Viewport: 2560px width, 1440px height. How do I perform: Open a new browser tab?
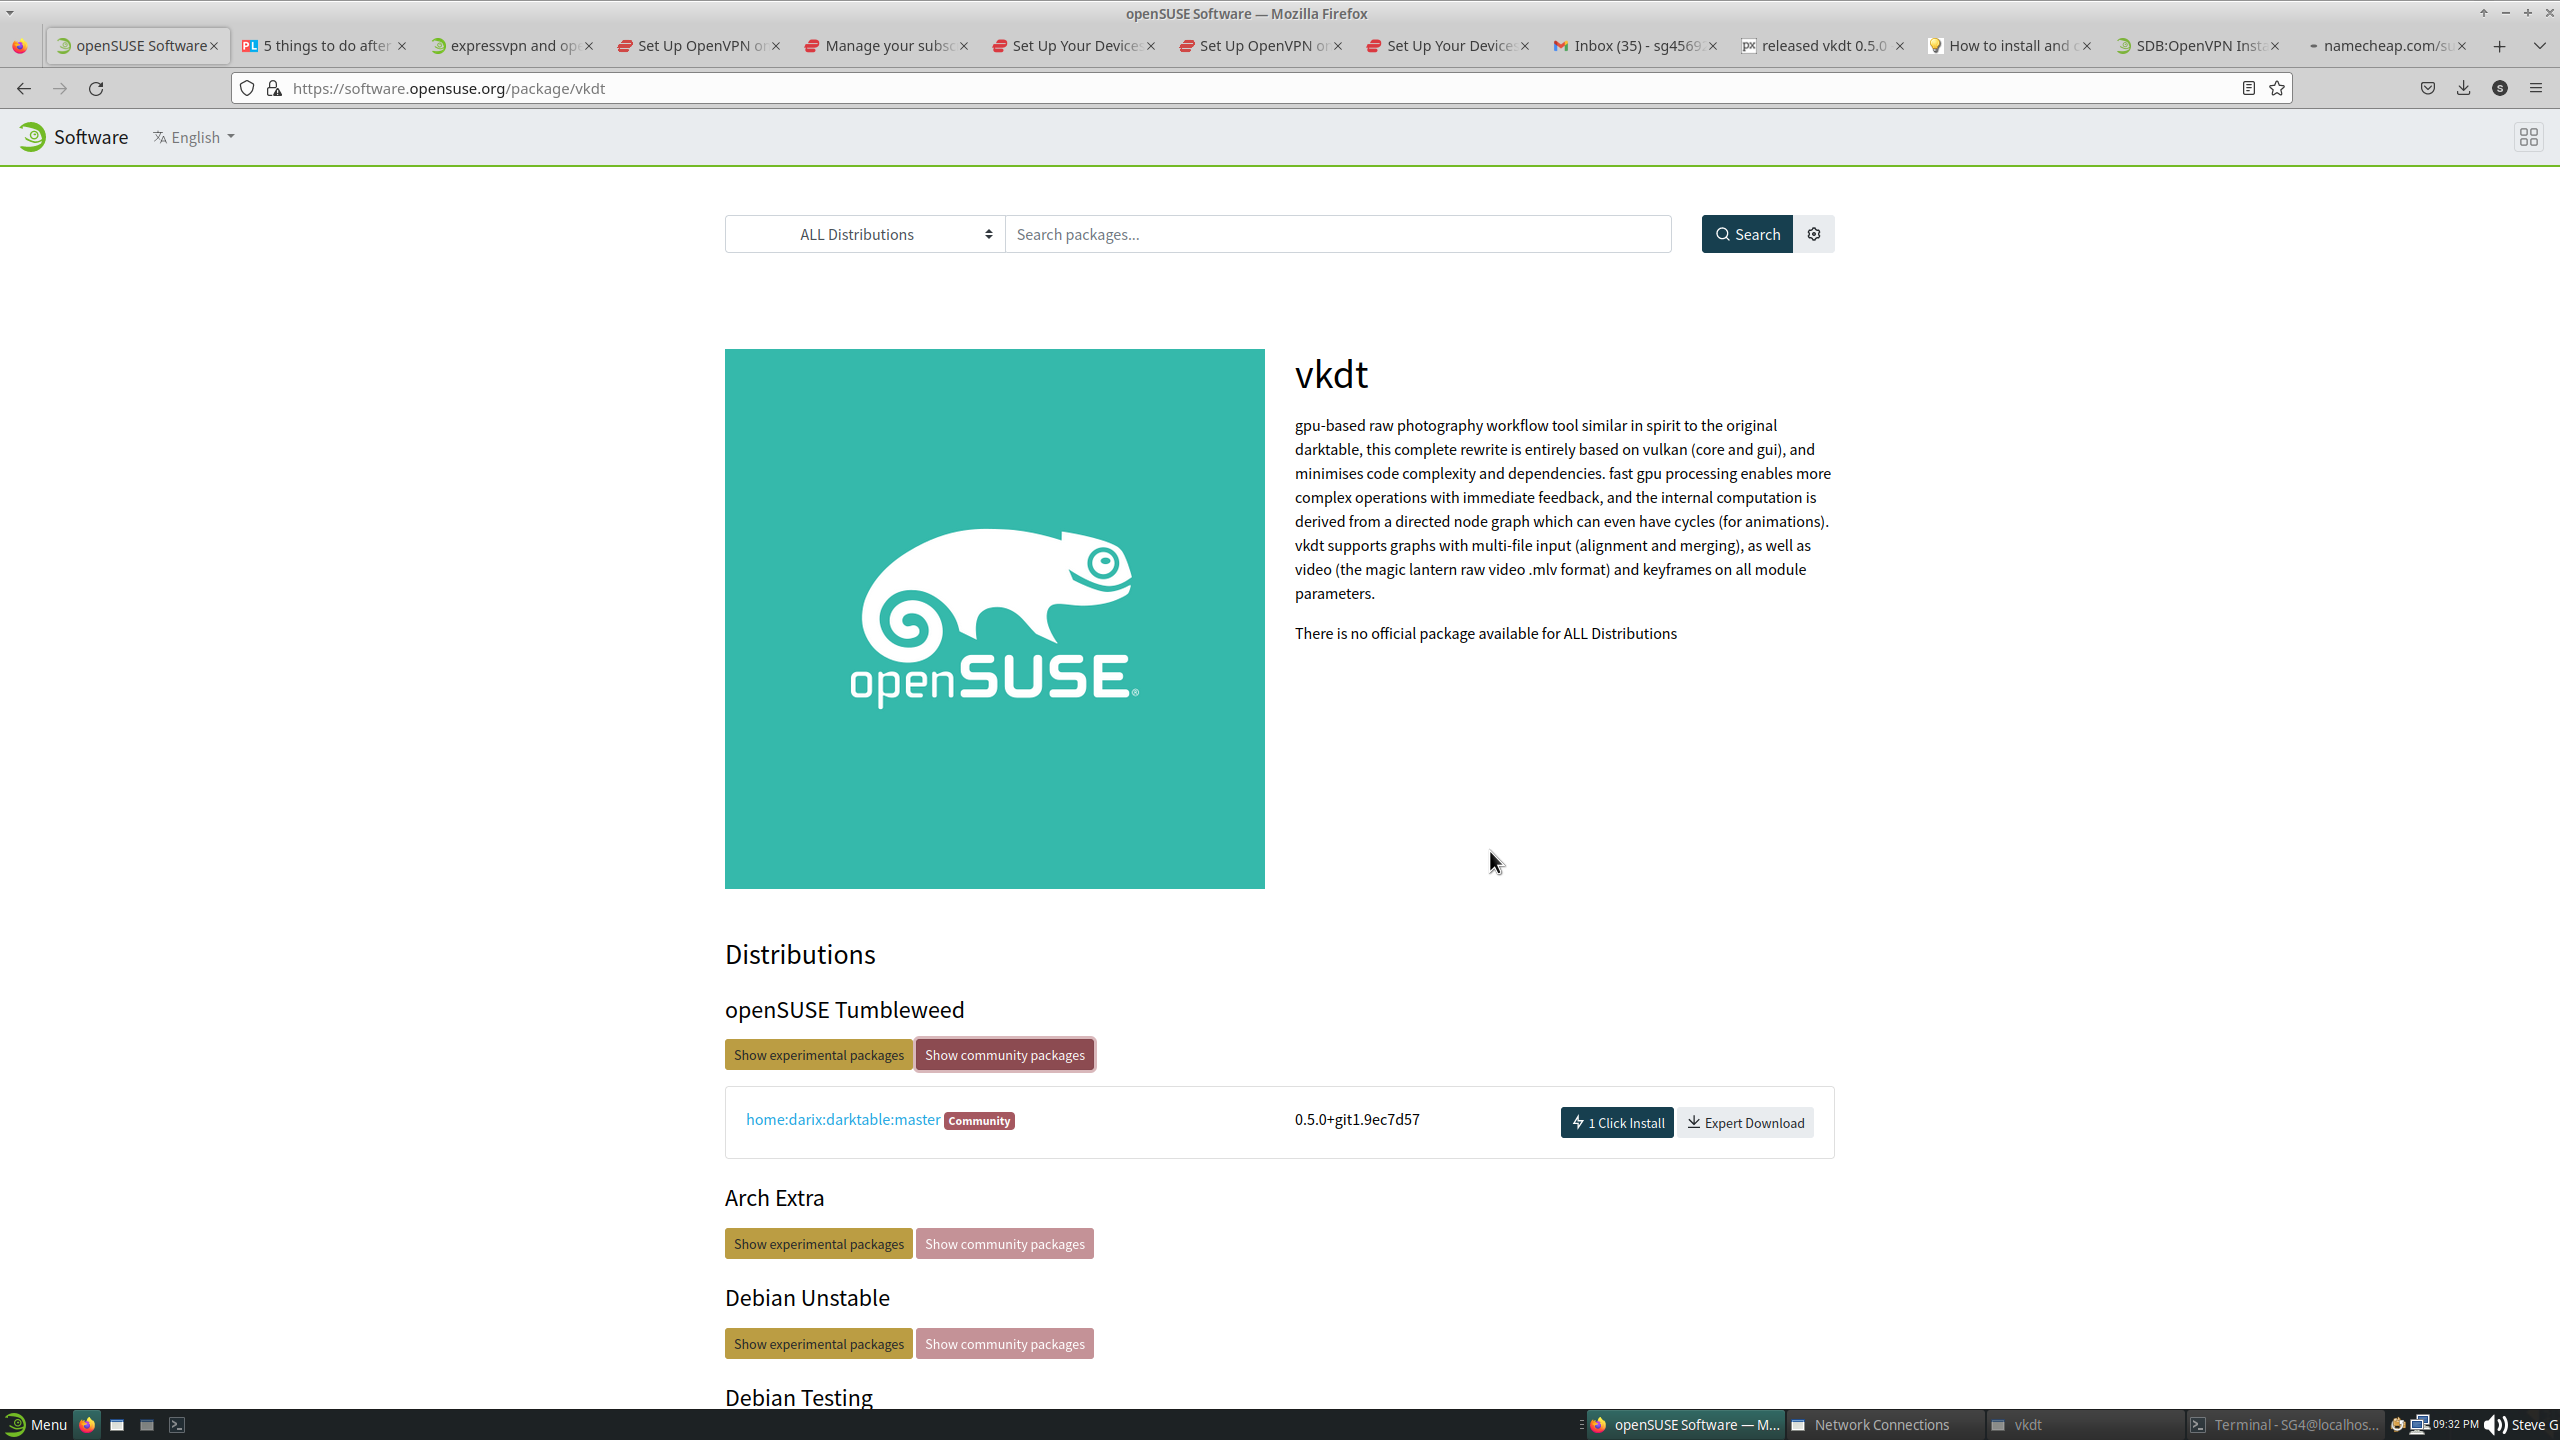2500,46
